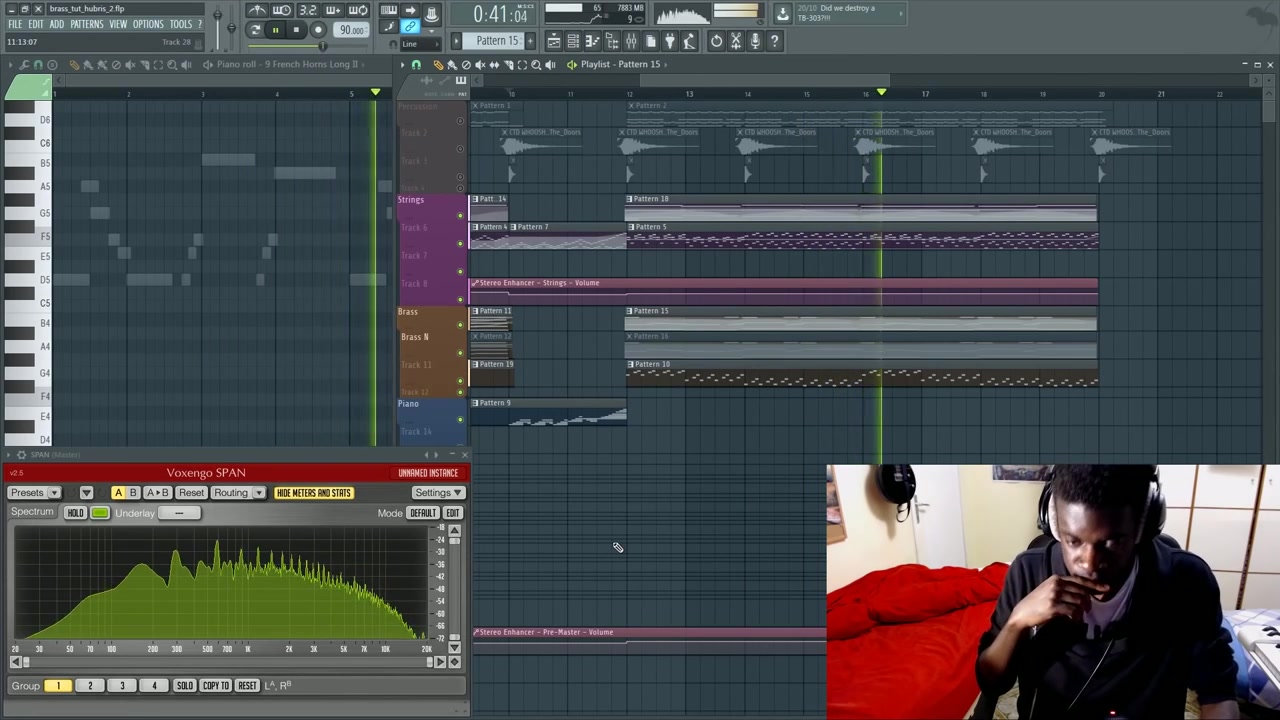Click the HIDE METERS AND STATS button
The width and height of the screenshot is (1280, 720).
point(314,492)
